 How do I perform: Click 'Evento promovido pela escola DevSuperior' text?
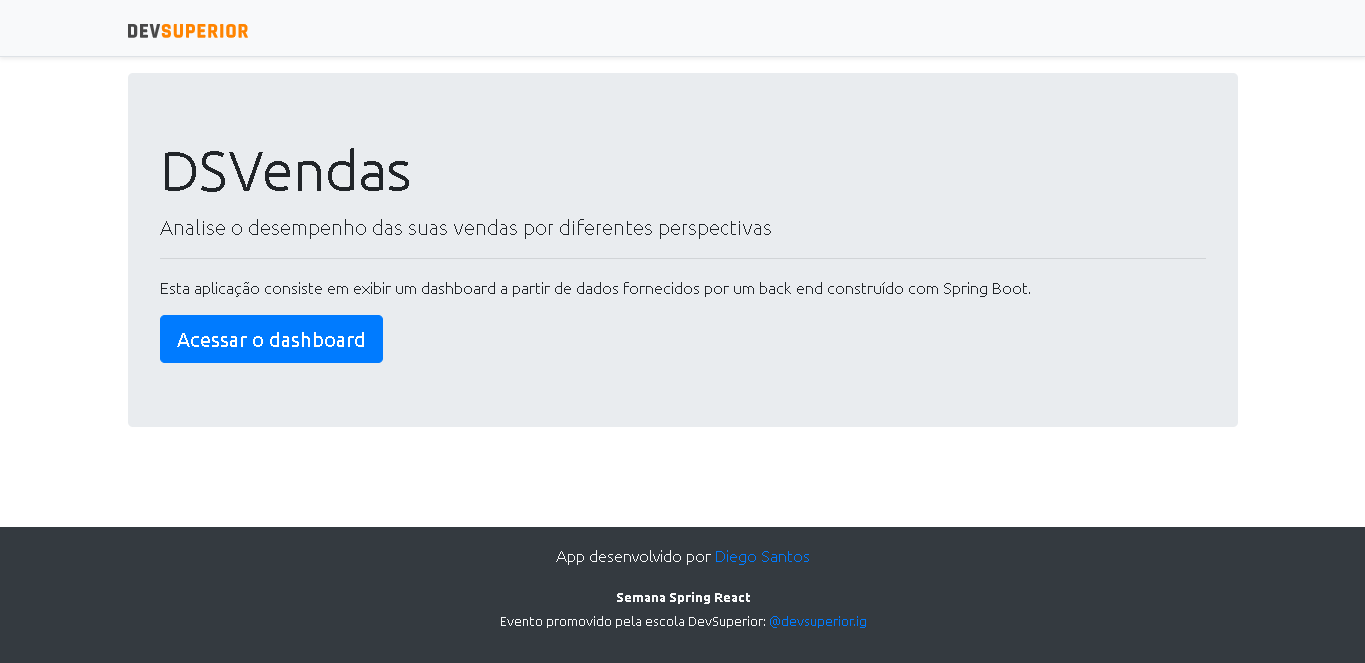coord(632,621)
